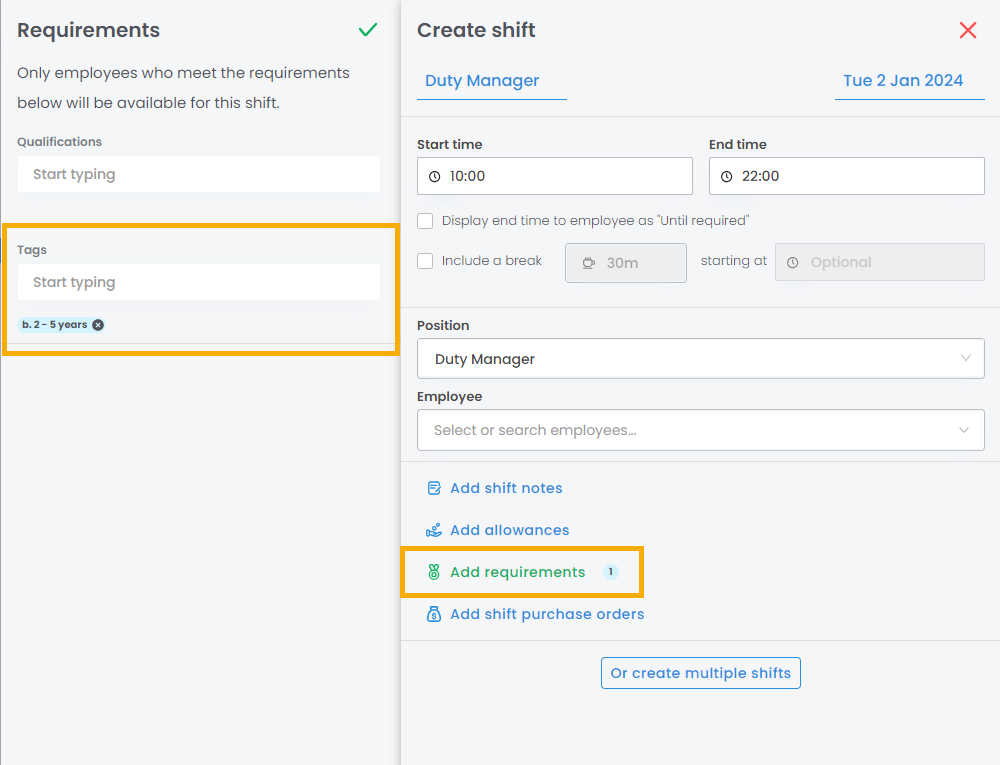
Task: Change the shift date Tue 2 Jan 2024
Action: pos(903,81)
